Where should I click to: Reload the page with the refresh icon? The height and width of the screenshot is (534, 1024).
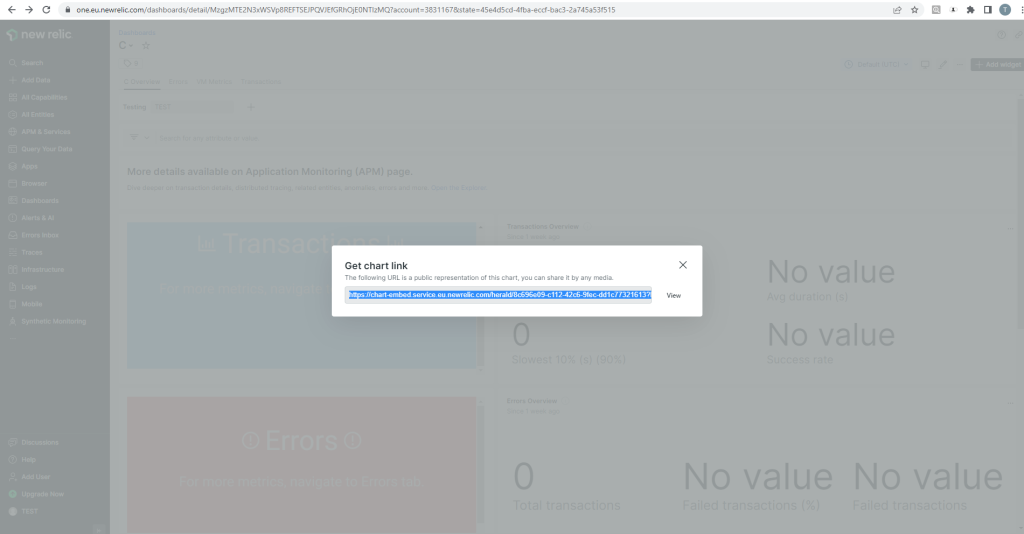coord(46,10)
